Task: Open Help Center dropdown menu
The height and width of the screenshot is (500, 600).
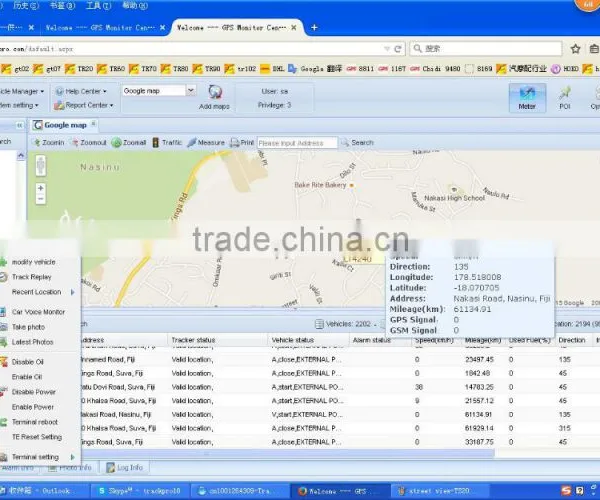Action: click(x=81, y=91)
